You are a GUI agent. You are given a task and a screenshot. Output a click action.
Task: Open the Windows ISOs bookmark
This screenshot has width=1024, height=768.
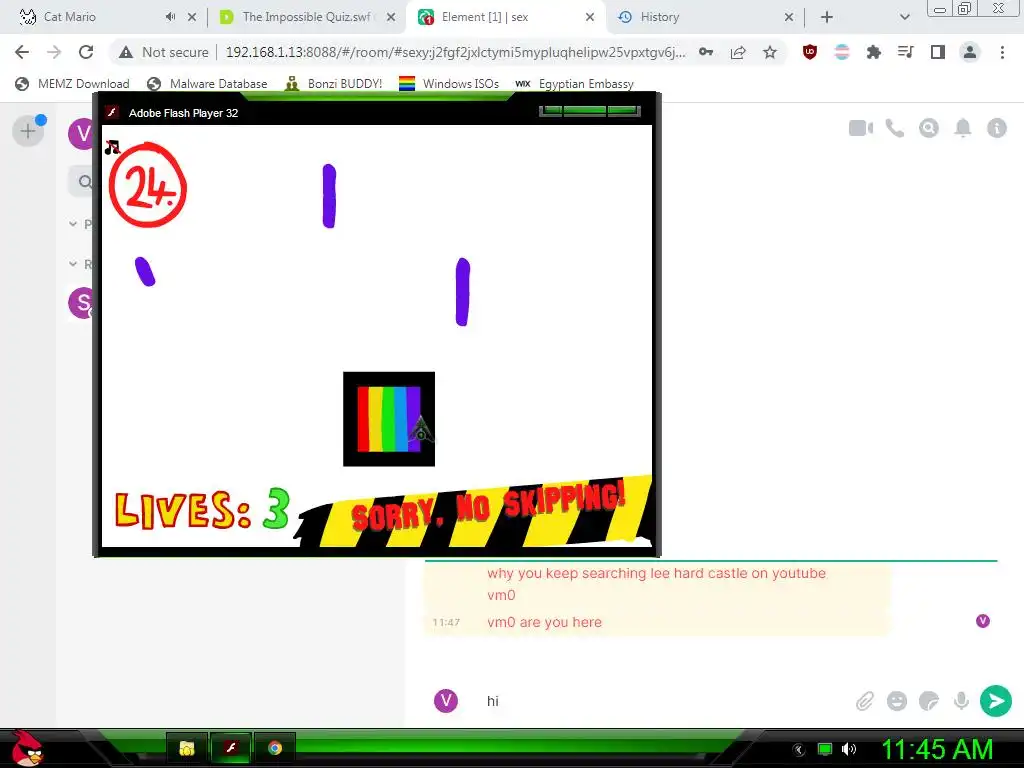click(x=449, y=84)
